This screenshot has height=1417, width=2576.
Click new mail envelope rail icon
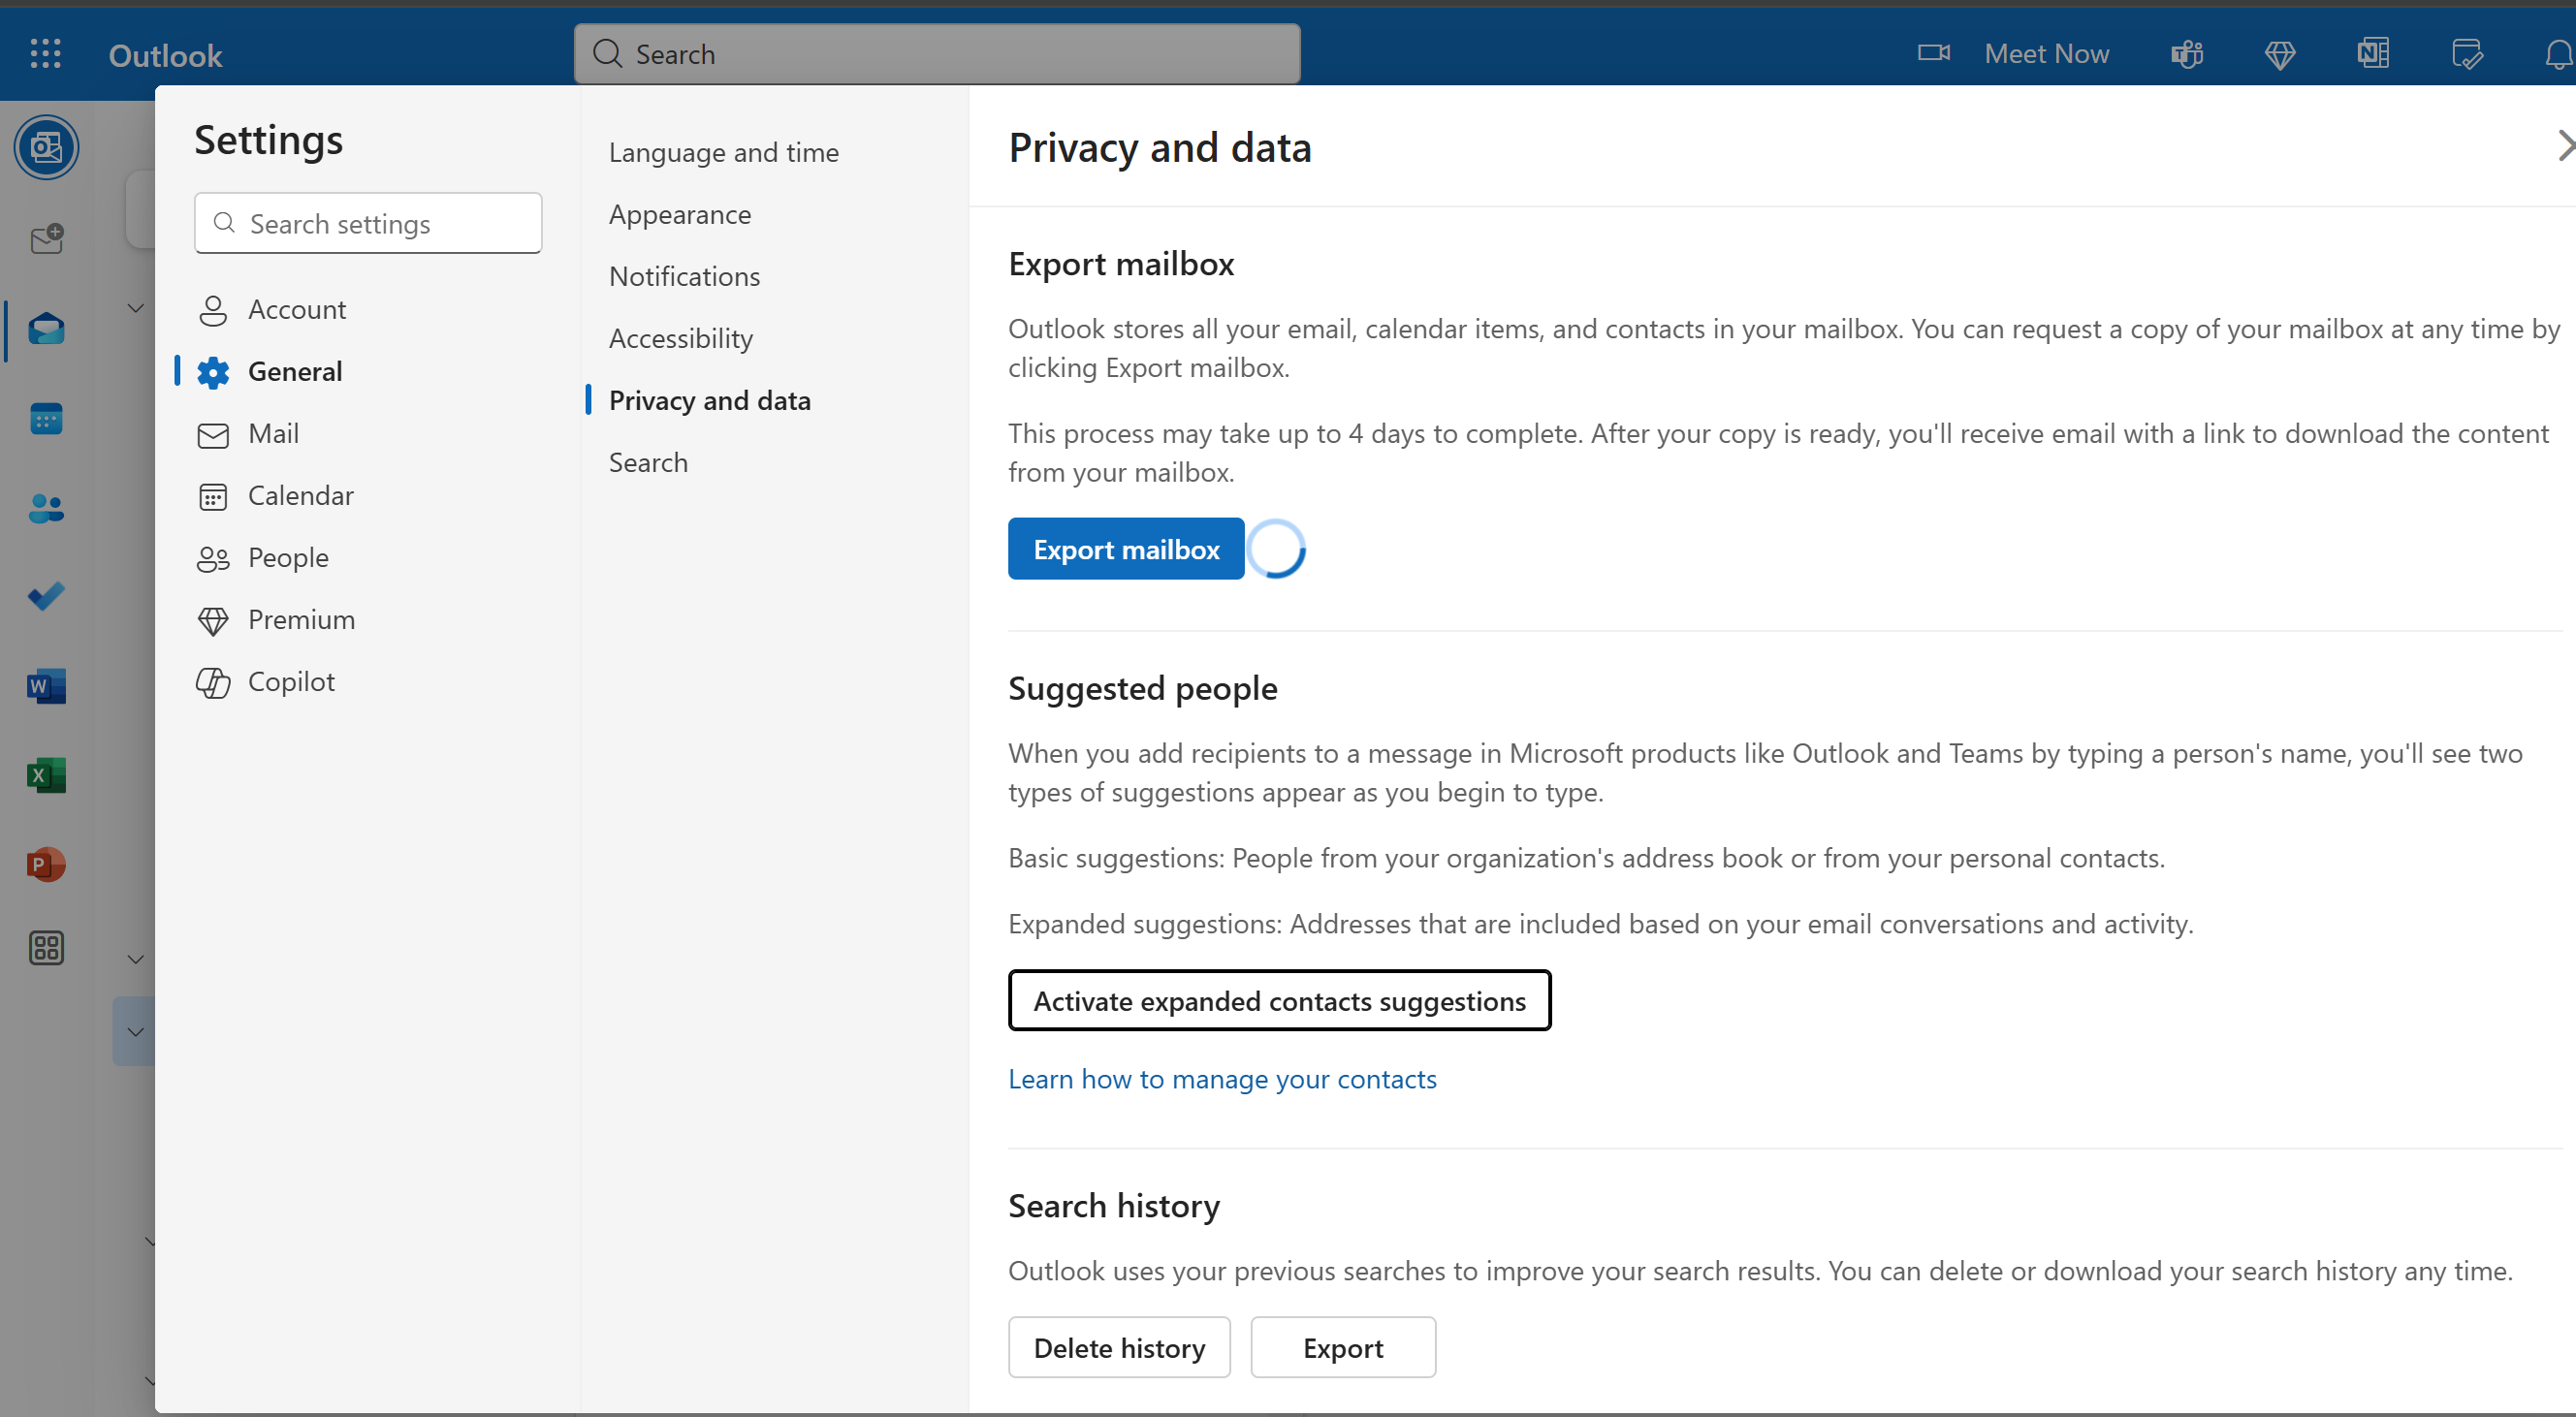[46, 240]
